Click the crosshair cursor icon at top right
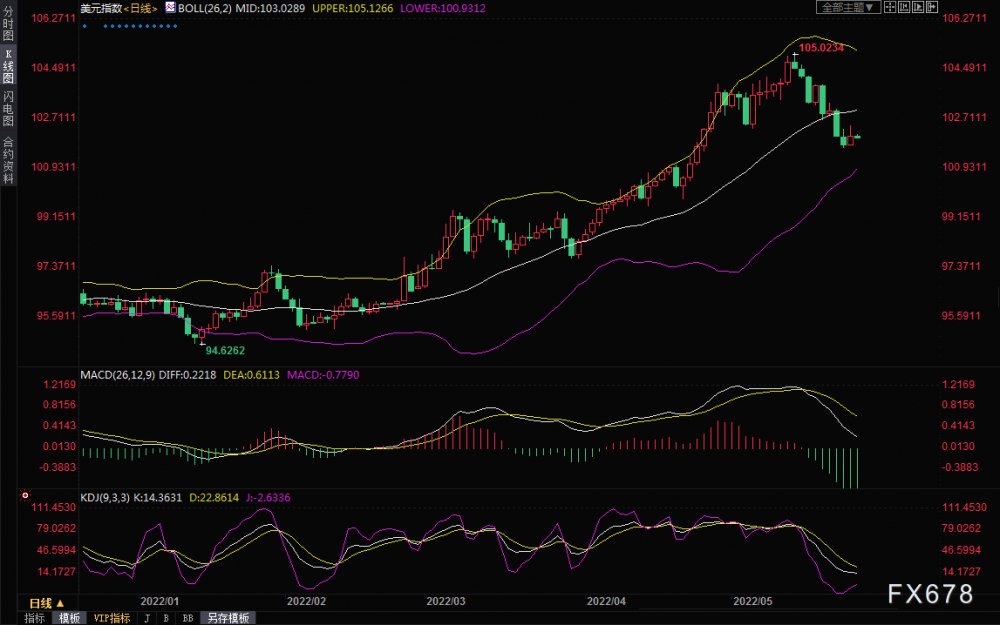 pos(890,7)
